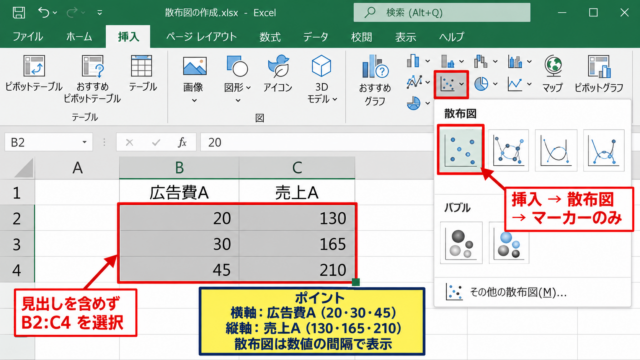Select scatter with straight lines and markers
The image size is (640, 360).
[604, 150]
